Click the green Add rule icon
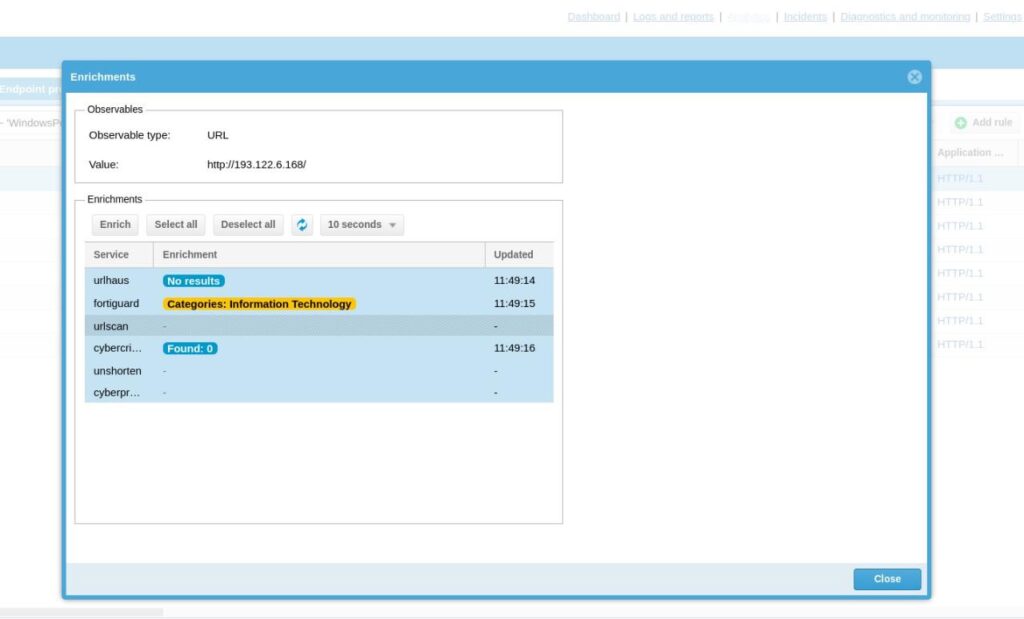 click(960, 123)
